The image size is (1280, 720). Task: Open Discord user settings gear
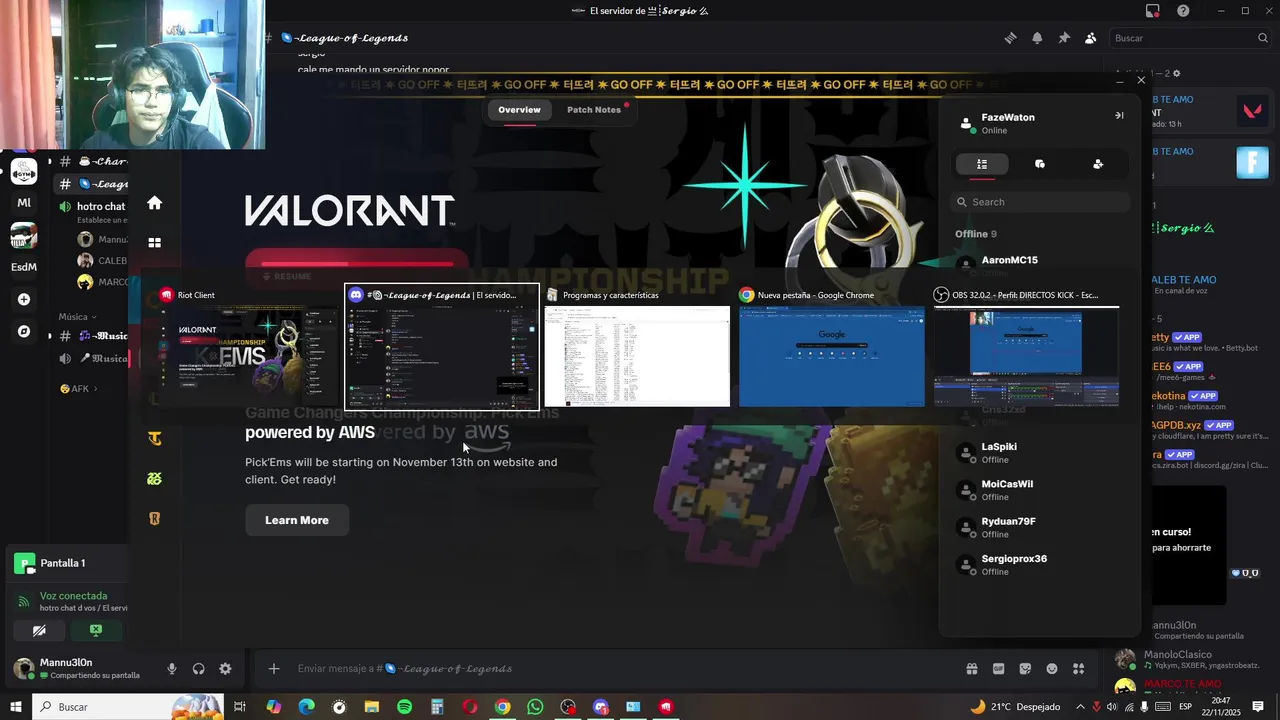(225, 669)
